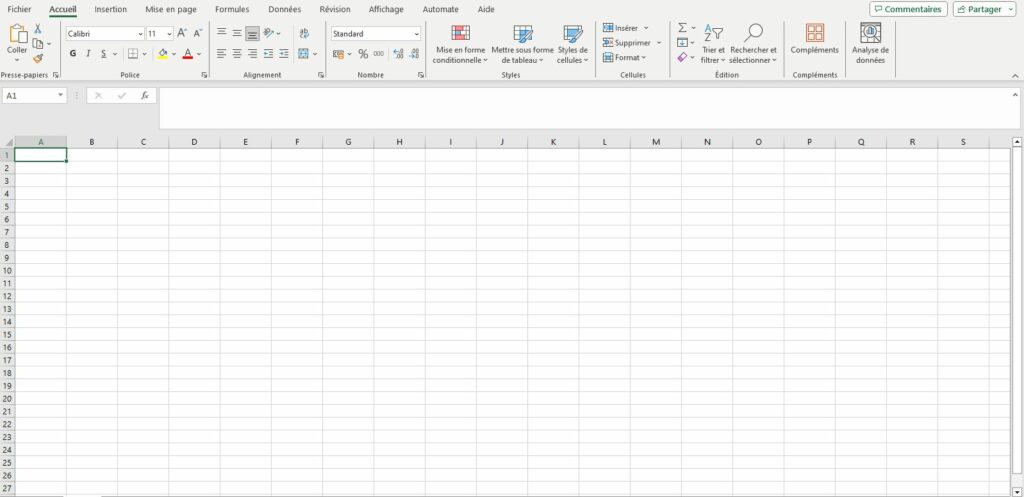Switch to the Insertion tab
Viewport: 1024px width, 497px height.
pyautogui.click(x=110, y=9)
